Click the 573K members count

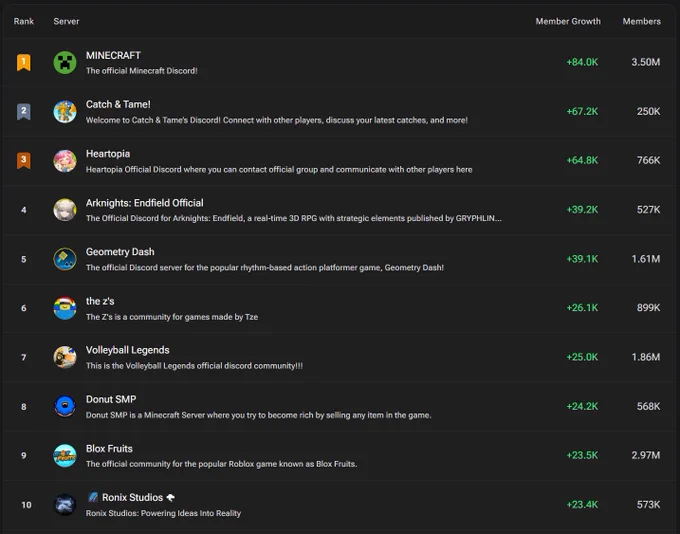[x=648, y=505]
